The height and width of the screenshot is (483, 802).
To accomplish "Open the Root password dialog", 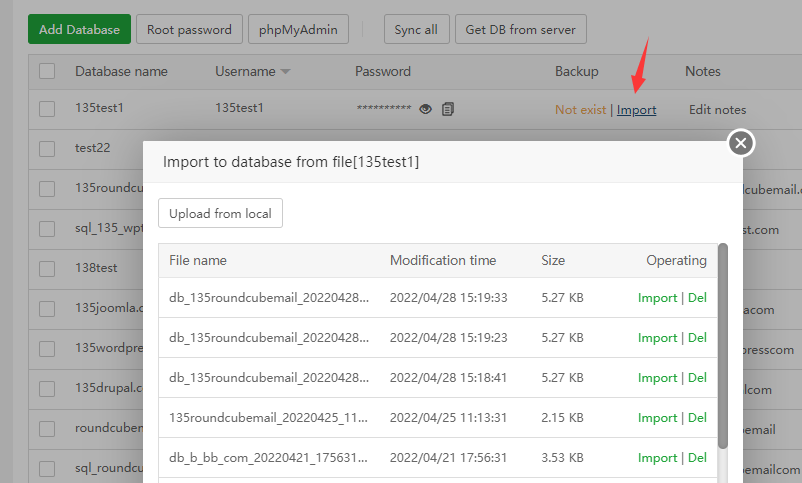I will (x=189, y=30).
